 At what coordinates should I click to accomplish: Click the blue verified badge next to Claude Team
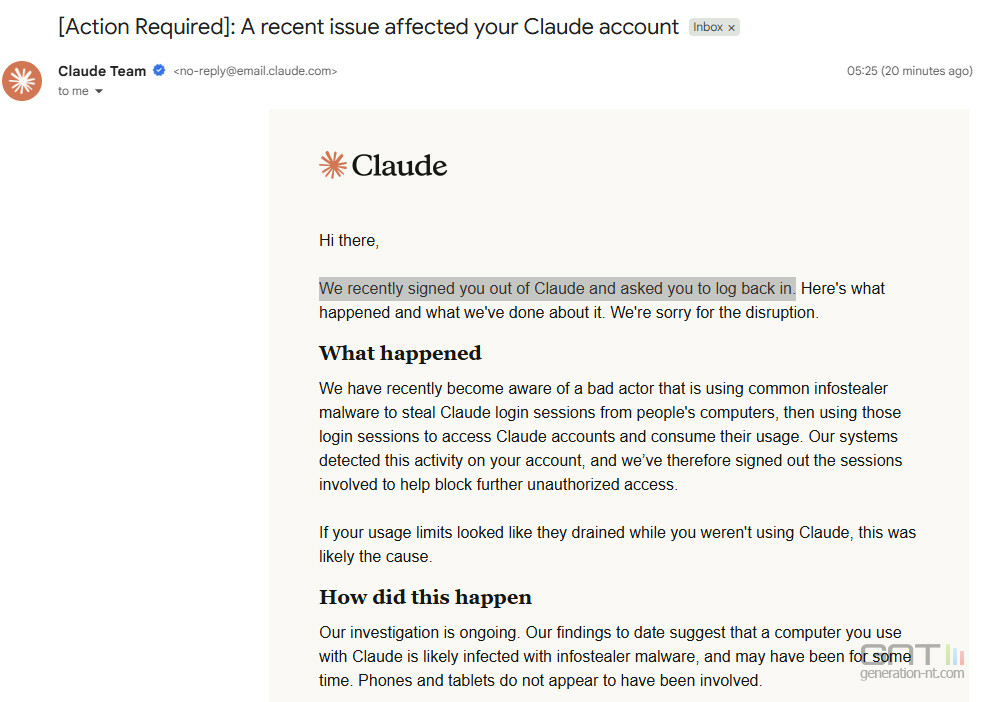[x=159, y=70]
